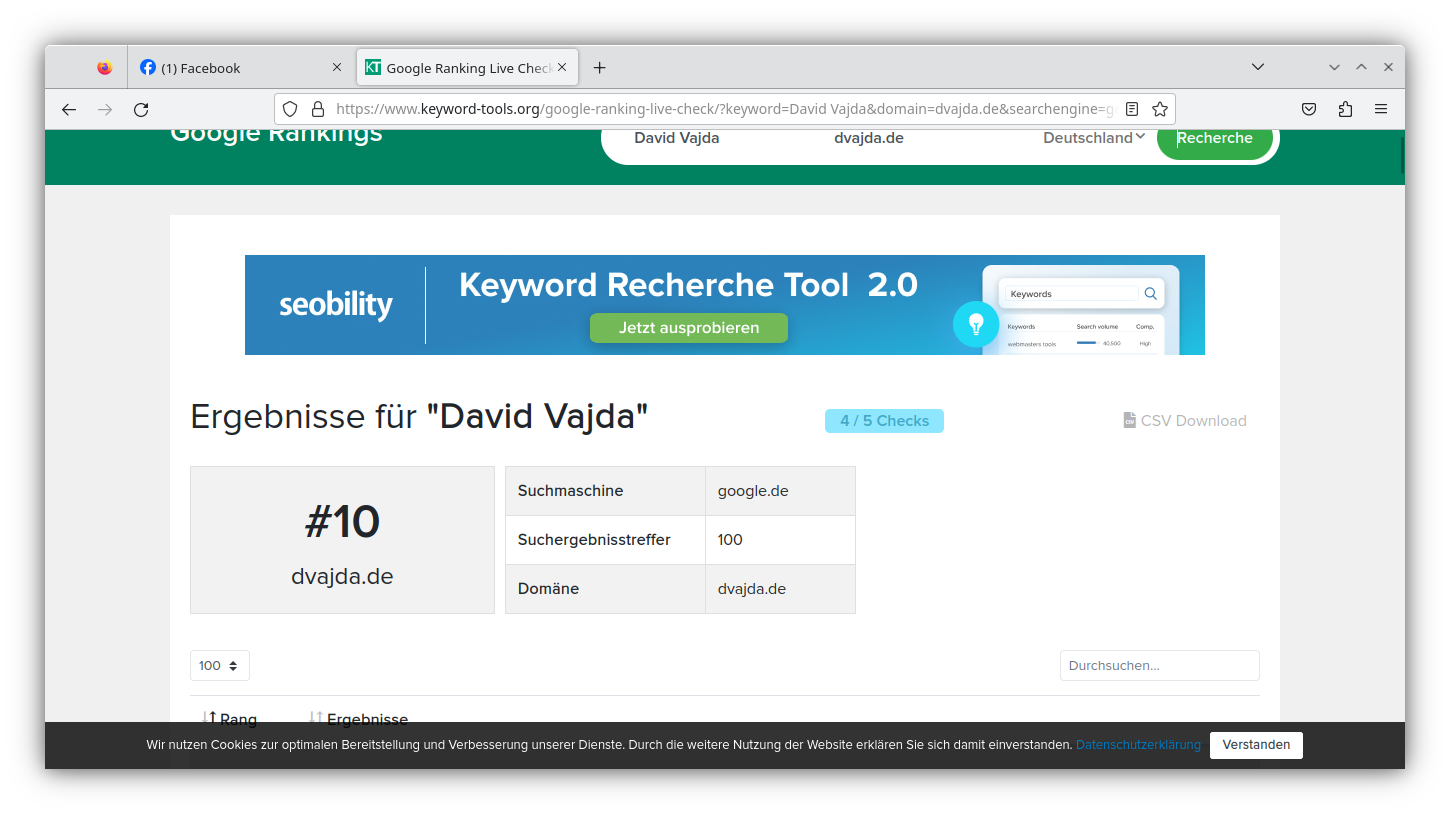Image resolution: width=1450 pixels, height=814 pixels.
Task: Click the tracking protection shield icon
Action: pyautogui.click(x=290, y=109)
